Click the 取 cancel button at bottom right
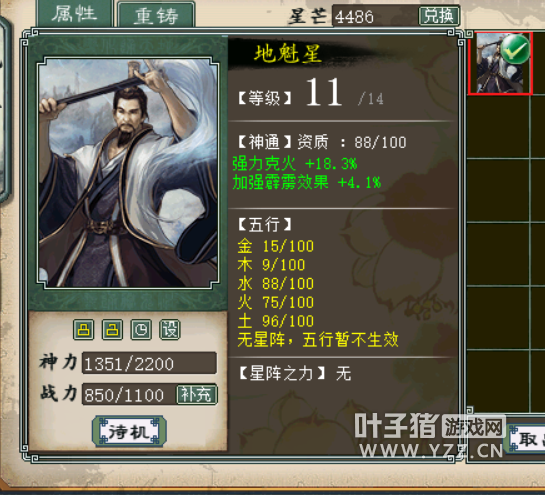 (526, 439)
